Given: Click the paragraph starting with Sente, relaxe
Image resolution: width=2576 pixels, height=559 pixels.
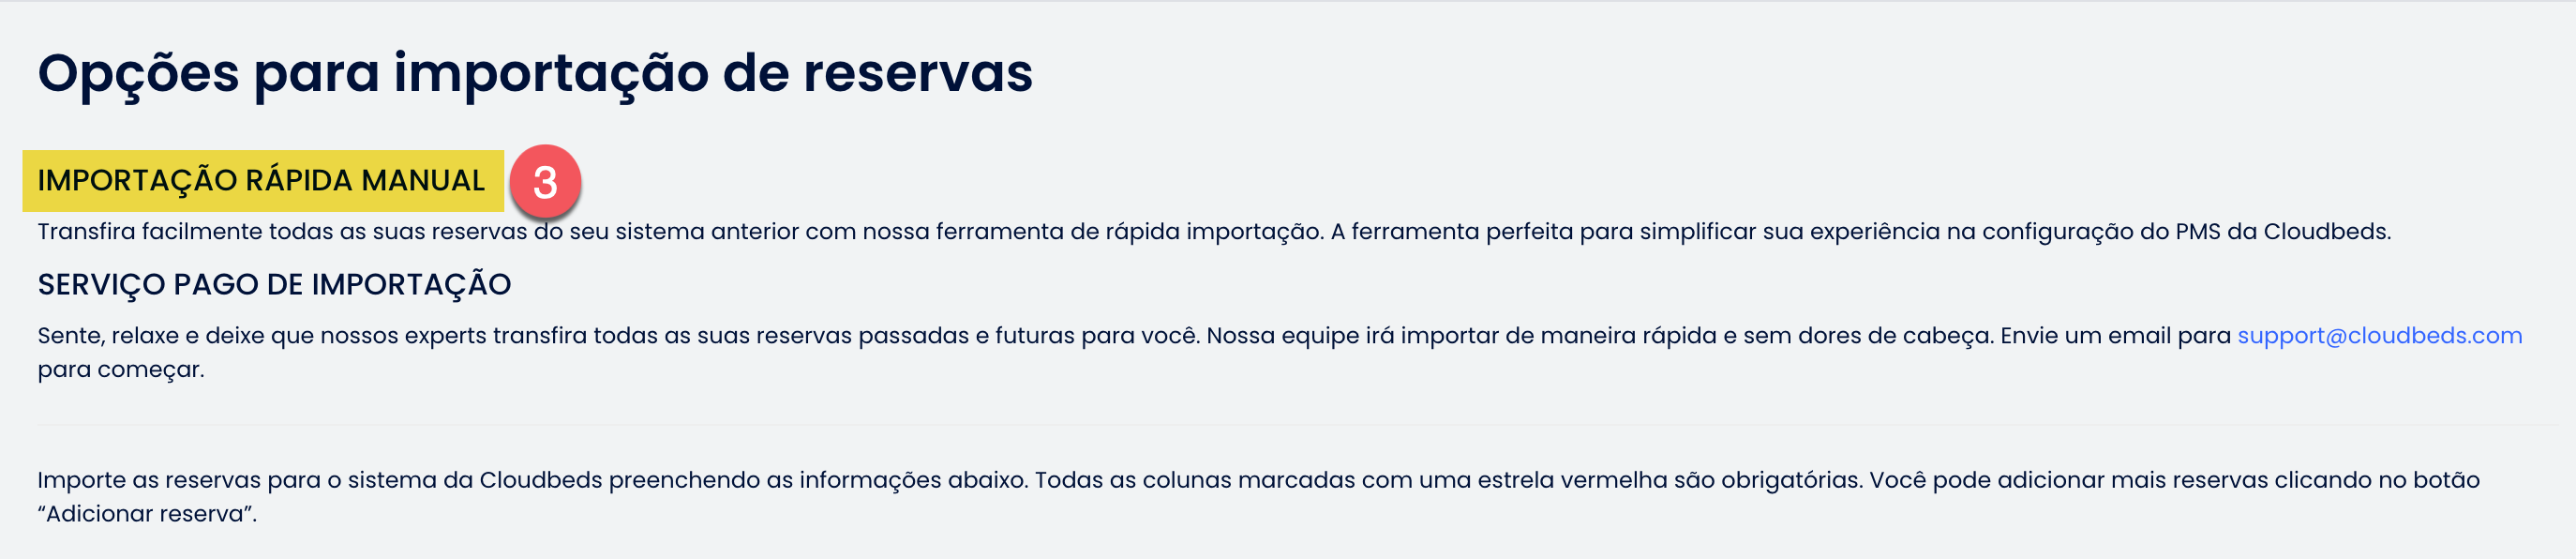Looking at the screenshot, I should (1280, 352).
